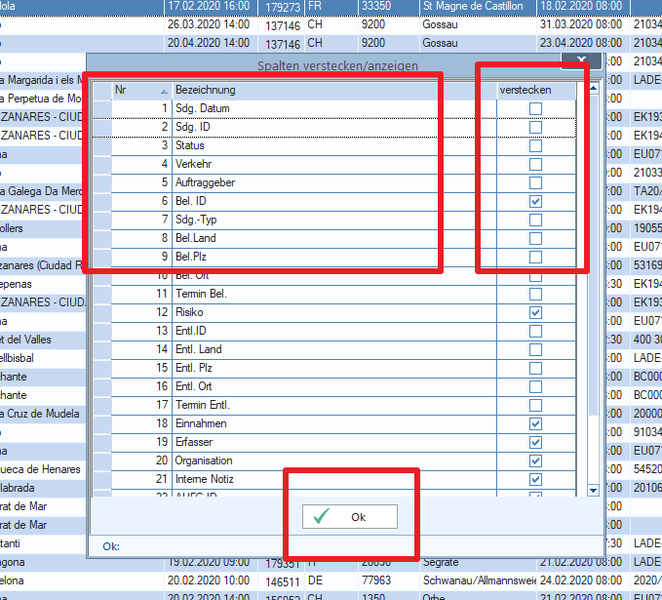The width and height of the screenshot is (662, 600).
Task: Select the 'Sdg. Datum' row
Action: 334,109
